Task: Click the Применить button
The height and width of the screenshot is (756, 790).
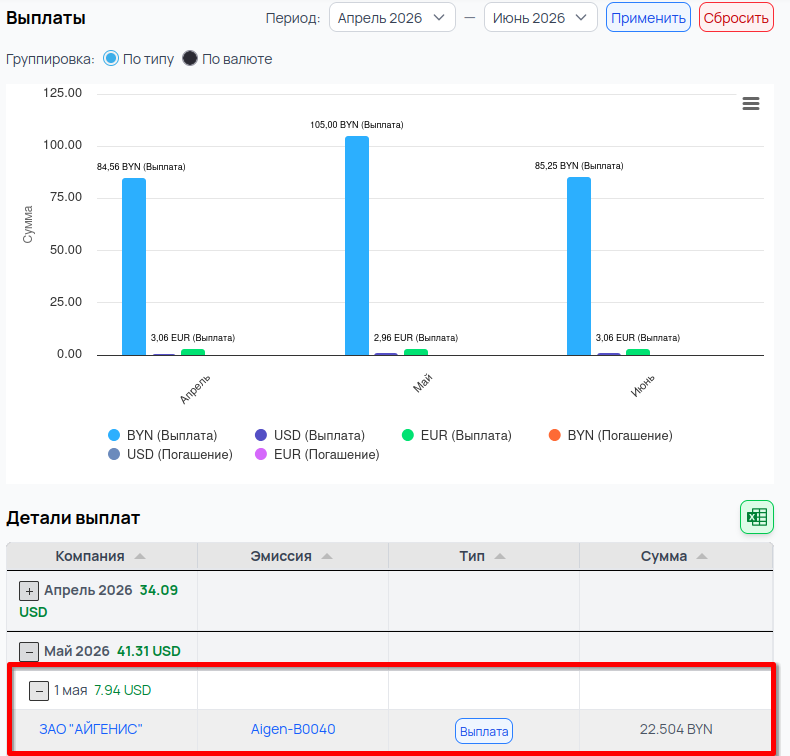Action: 648,18
